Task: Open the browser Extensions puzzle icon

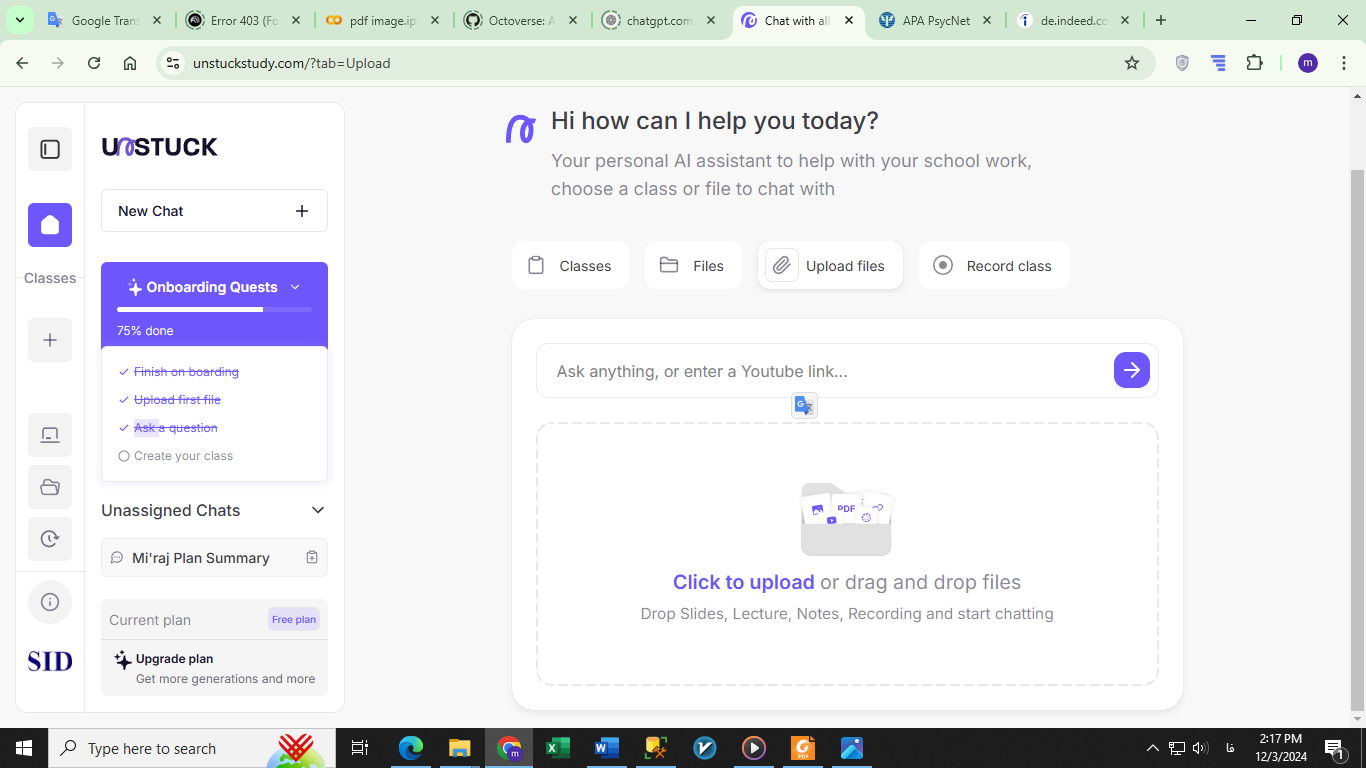Action: click(x=1255, y=63)
